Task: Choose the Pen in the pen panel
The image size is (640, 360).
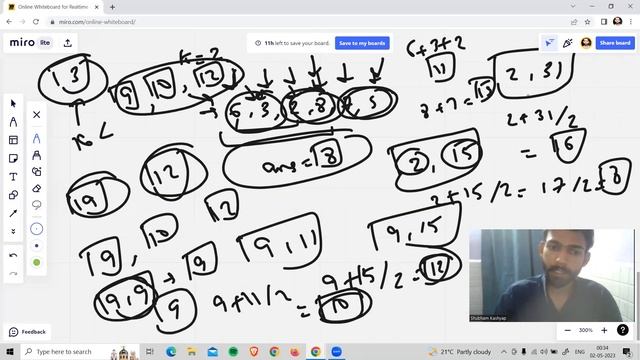Action: coord(36,139)
